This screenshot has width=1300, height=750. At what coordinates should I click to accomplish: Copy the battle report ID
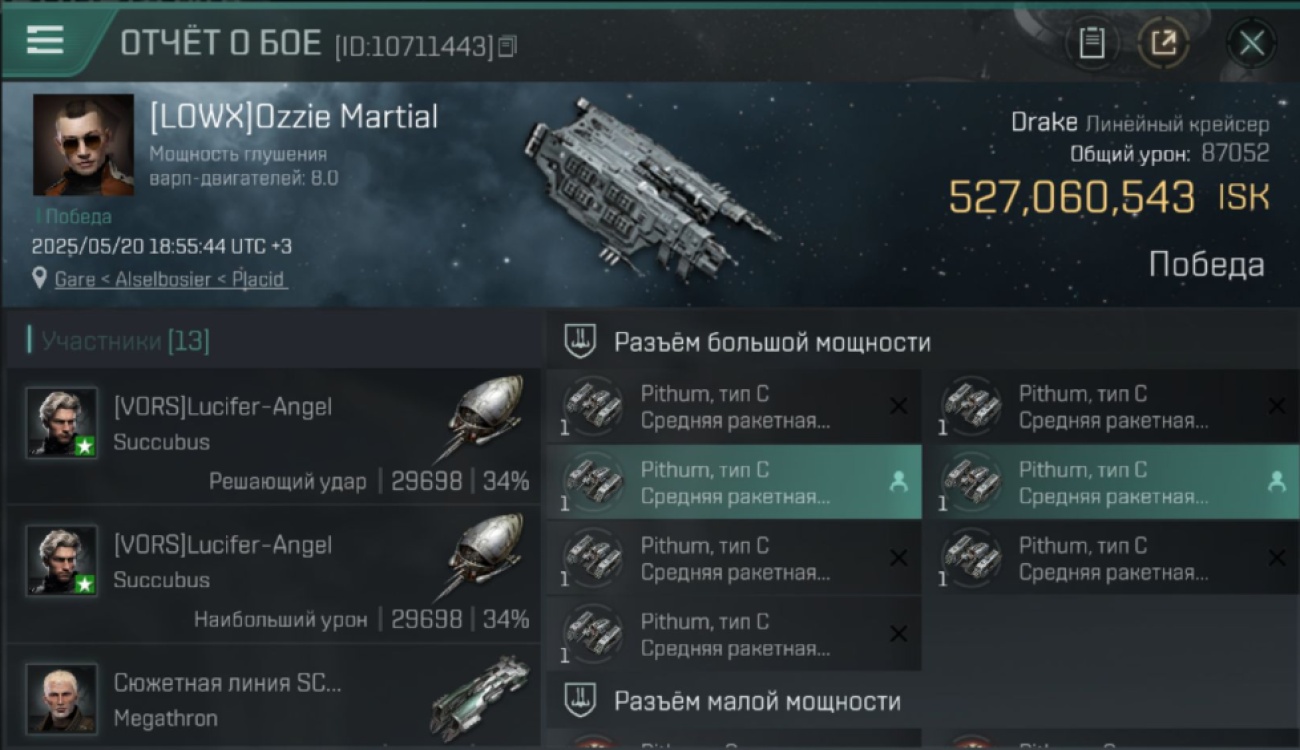508,46
